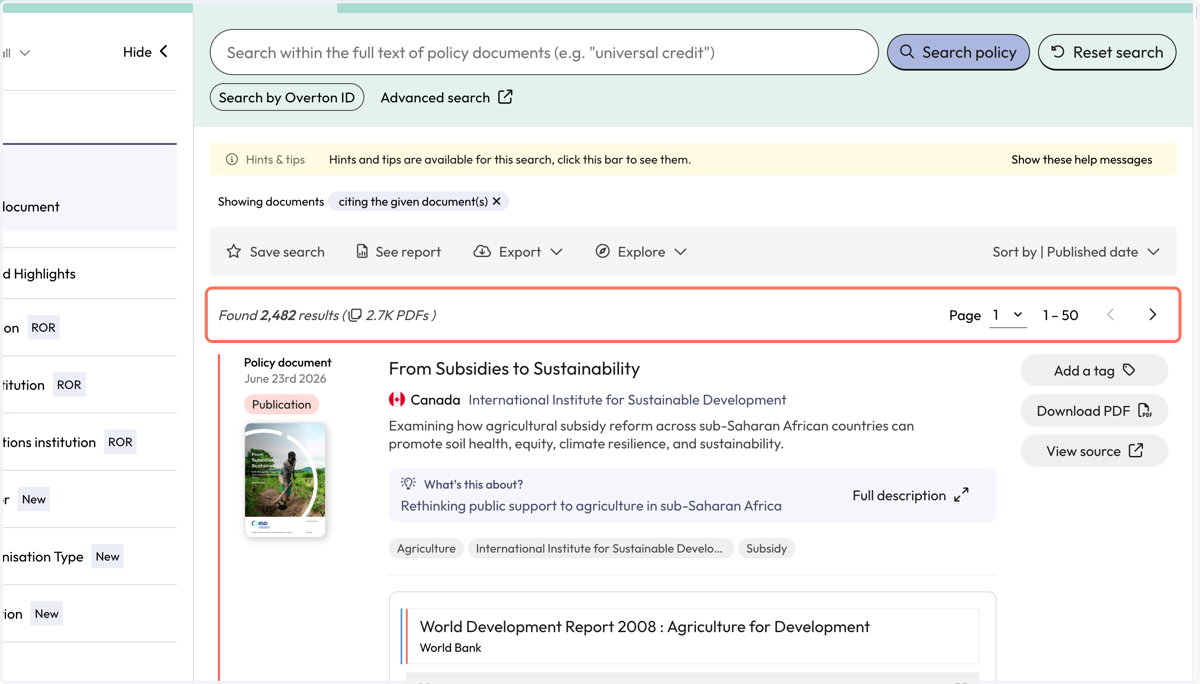Save this search with the star
The image size is (1200, 684).
[275, 251]
